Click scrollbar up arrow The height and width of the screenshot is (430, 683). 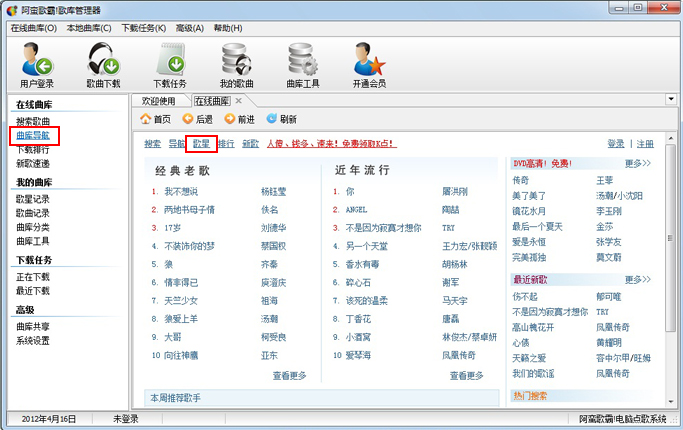pyautogui.click(x=670, y=138)
